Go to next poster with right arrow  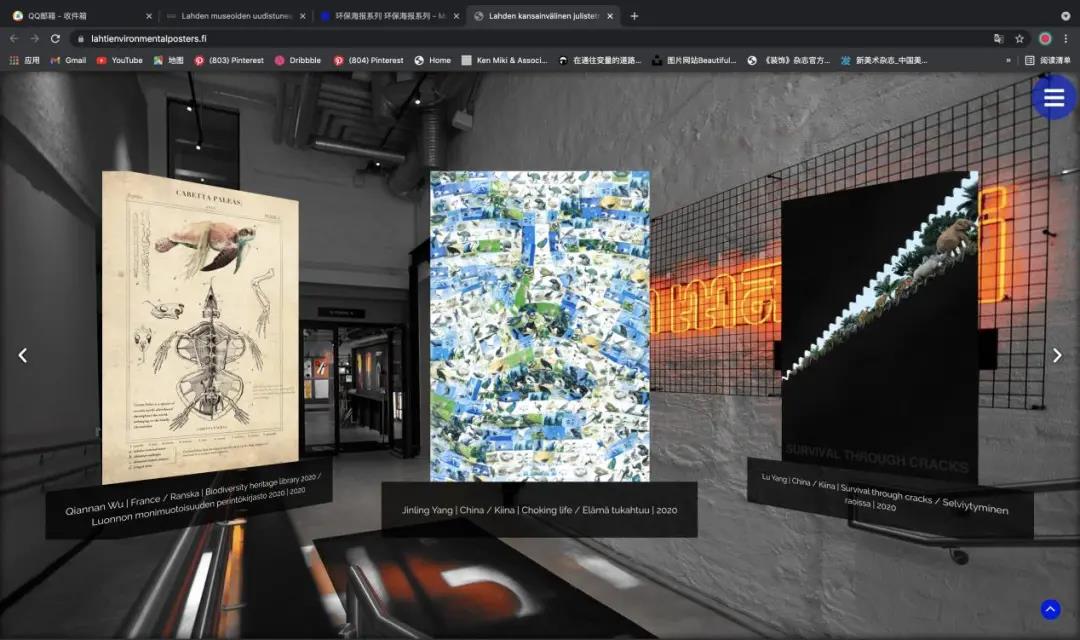(1057, 355)
